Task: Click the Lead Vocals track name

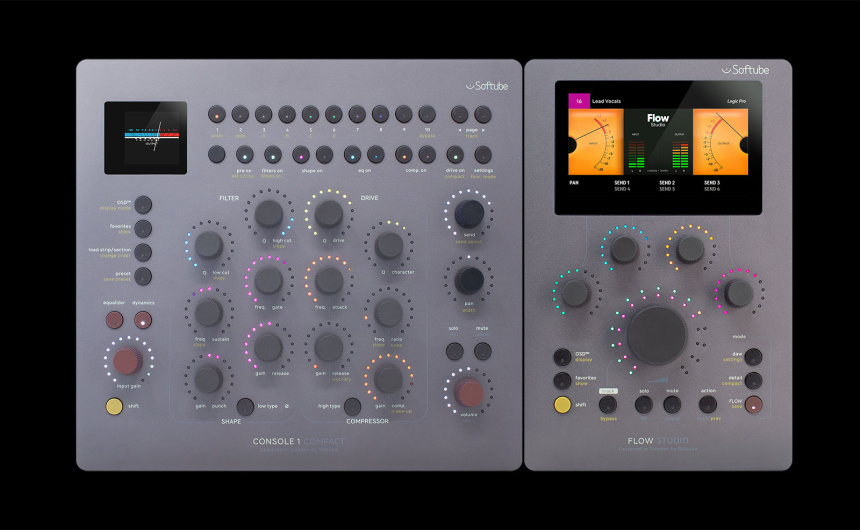Action: 607,102
